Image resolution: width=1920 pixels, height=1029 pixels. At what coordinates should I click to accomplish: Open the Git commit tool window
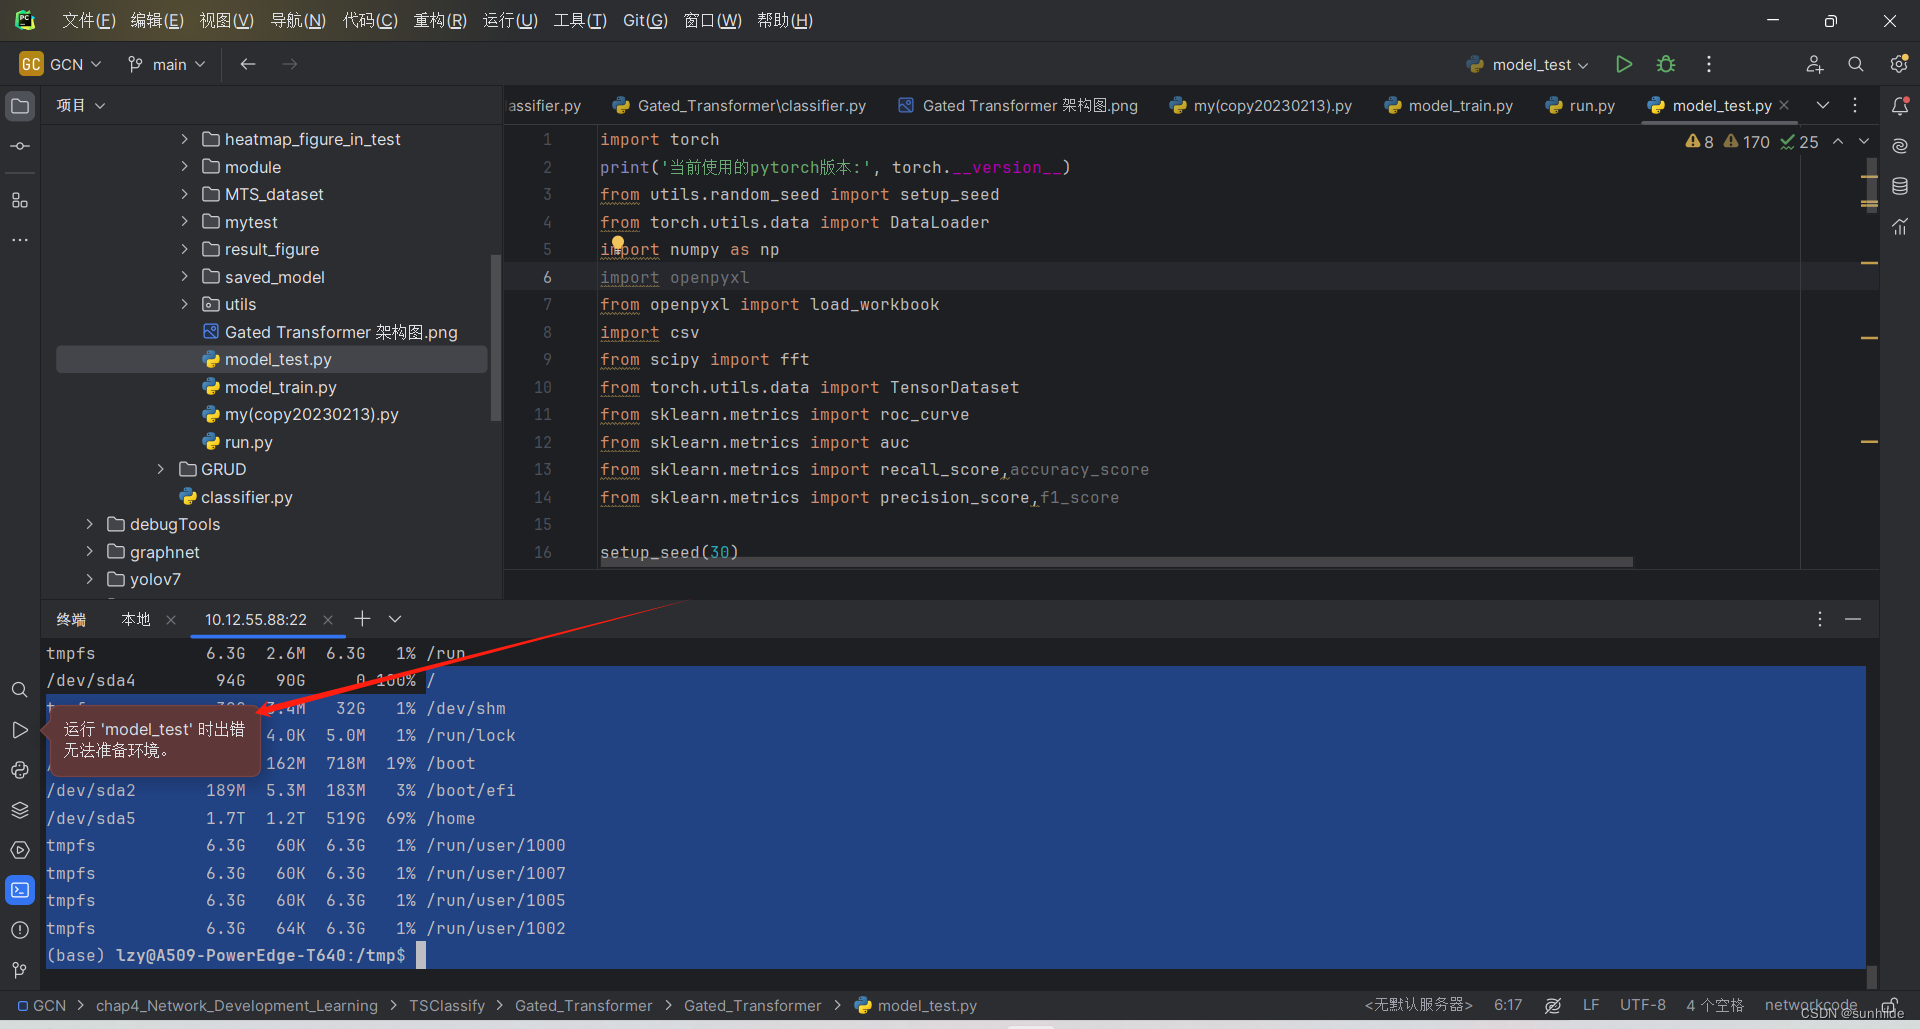click(x=19, y=145)
